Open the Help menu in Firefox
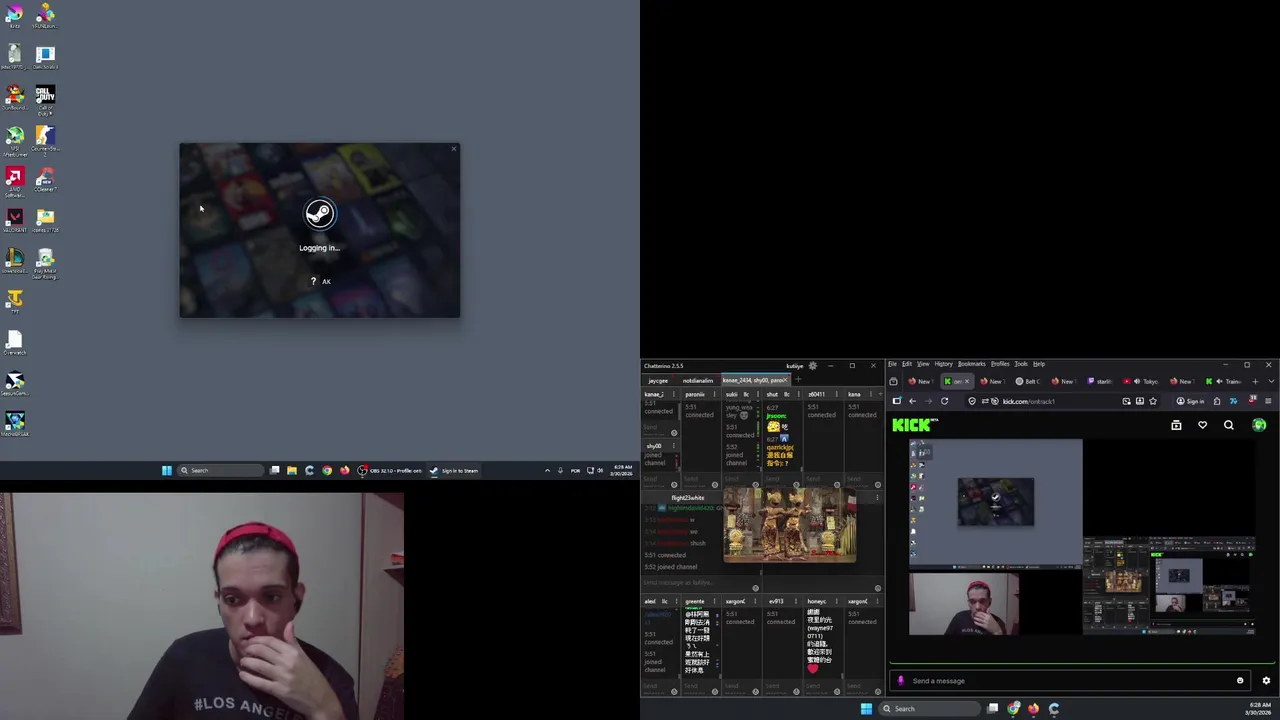1280x720 pixels. 1039,364
